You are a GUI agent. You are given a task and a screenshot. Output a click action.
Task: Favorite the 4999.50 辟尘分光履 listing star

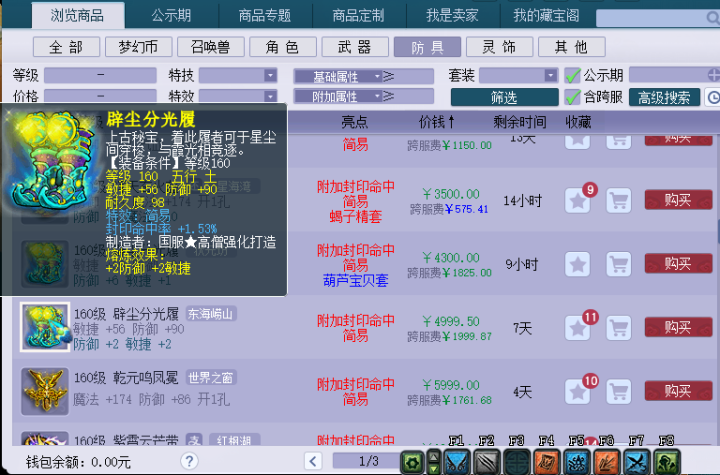[x=577, y=328]
